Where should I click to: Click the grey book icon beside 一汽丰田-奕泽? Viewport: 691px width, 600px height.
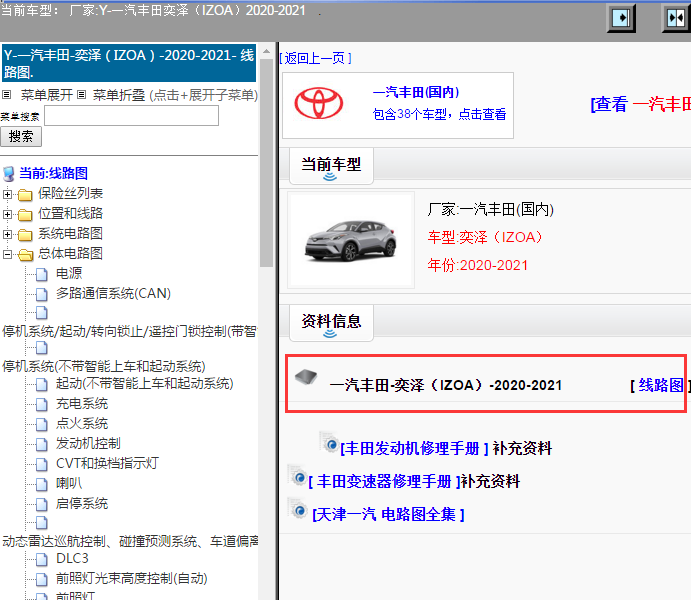pos(306,377)
